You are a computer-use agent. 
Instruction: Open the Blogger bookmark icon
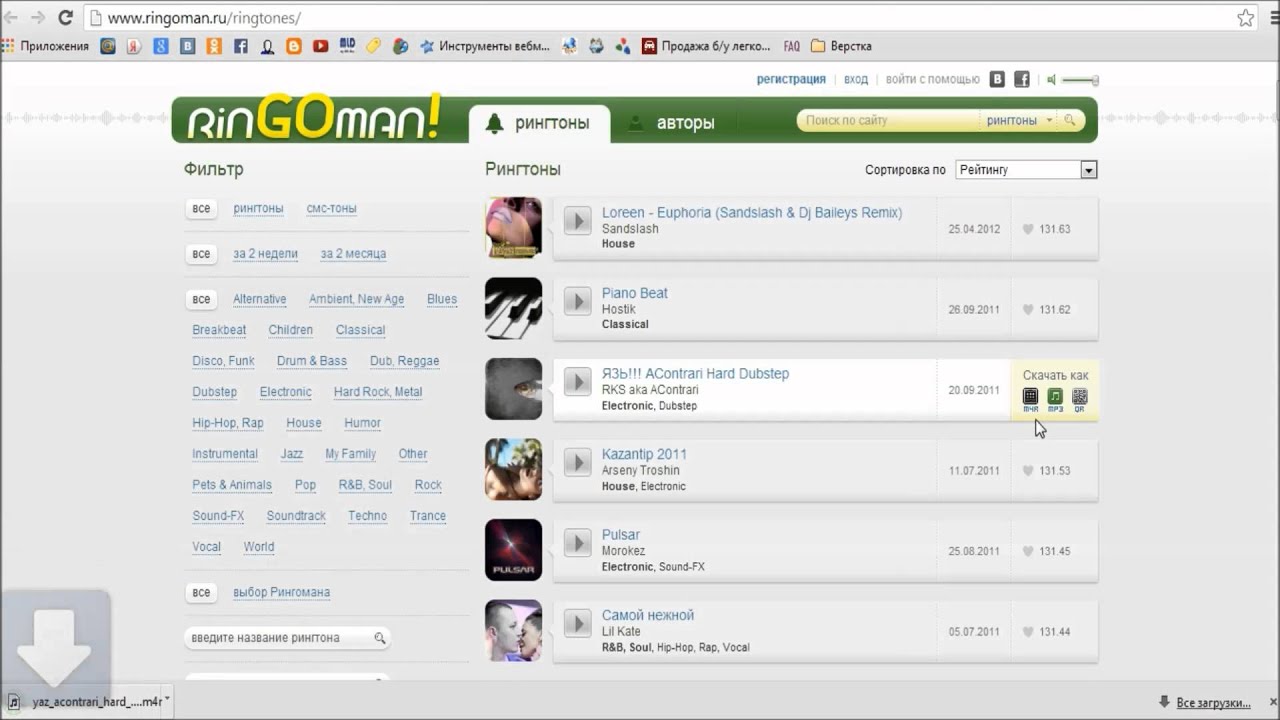point(294,46)
